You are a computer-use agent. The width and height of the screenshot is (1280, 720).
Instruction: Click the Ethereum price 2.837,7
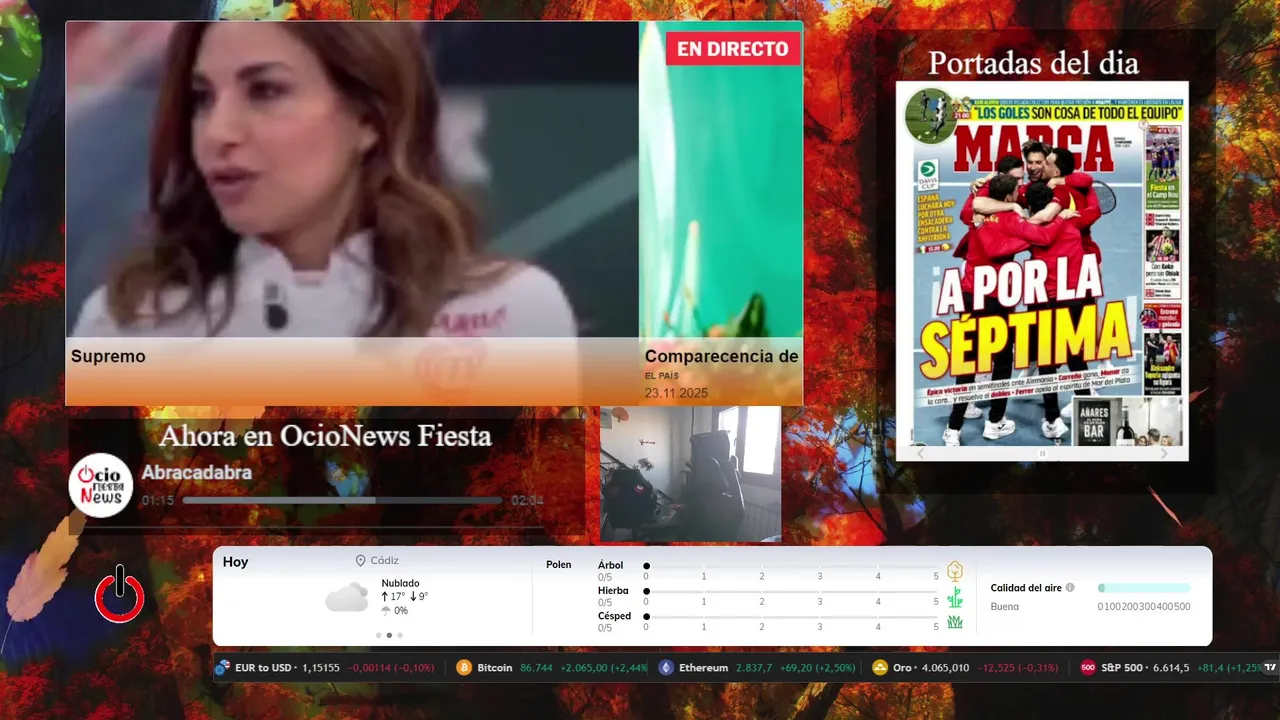tap(753, 668)
